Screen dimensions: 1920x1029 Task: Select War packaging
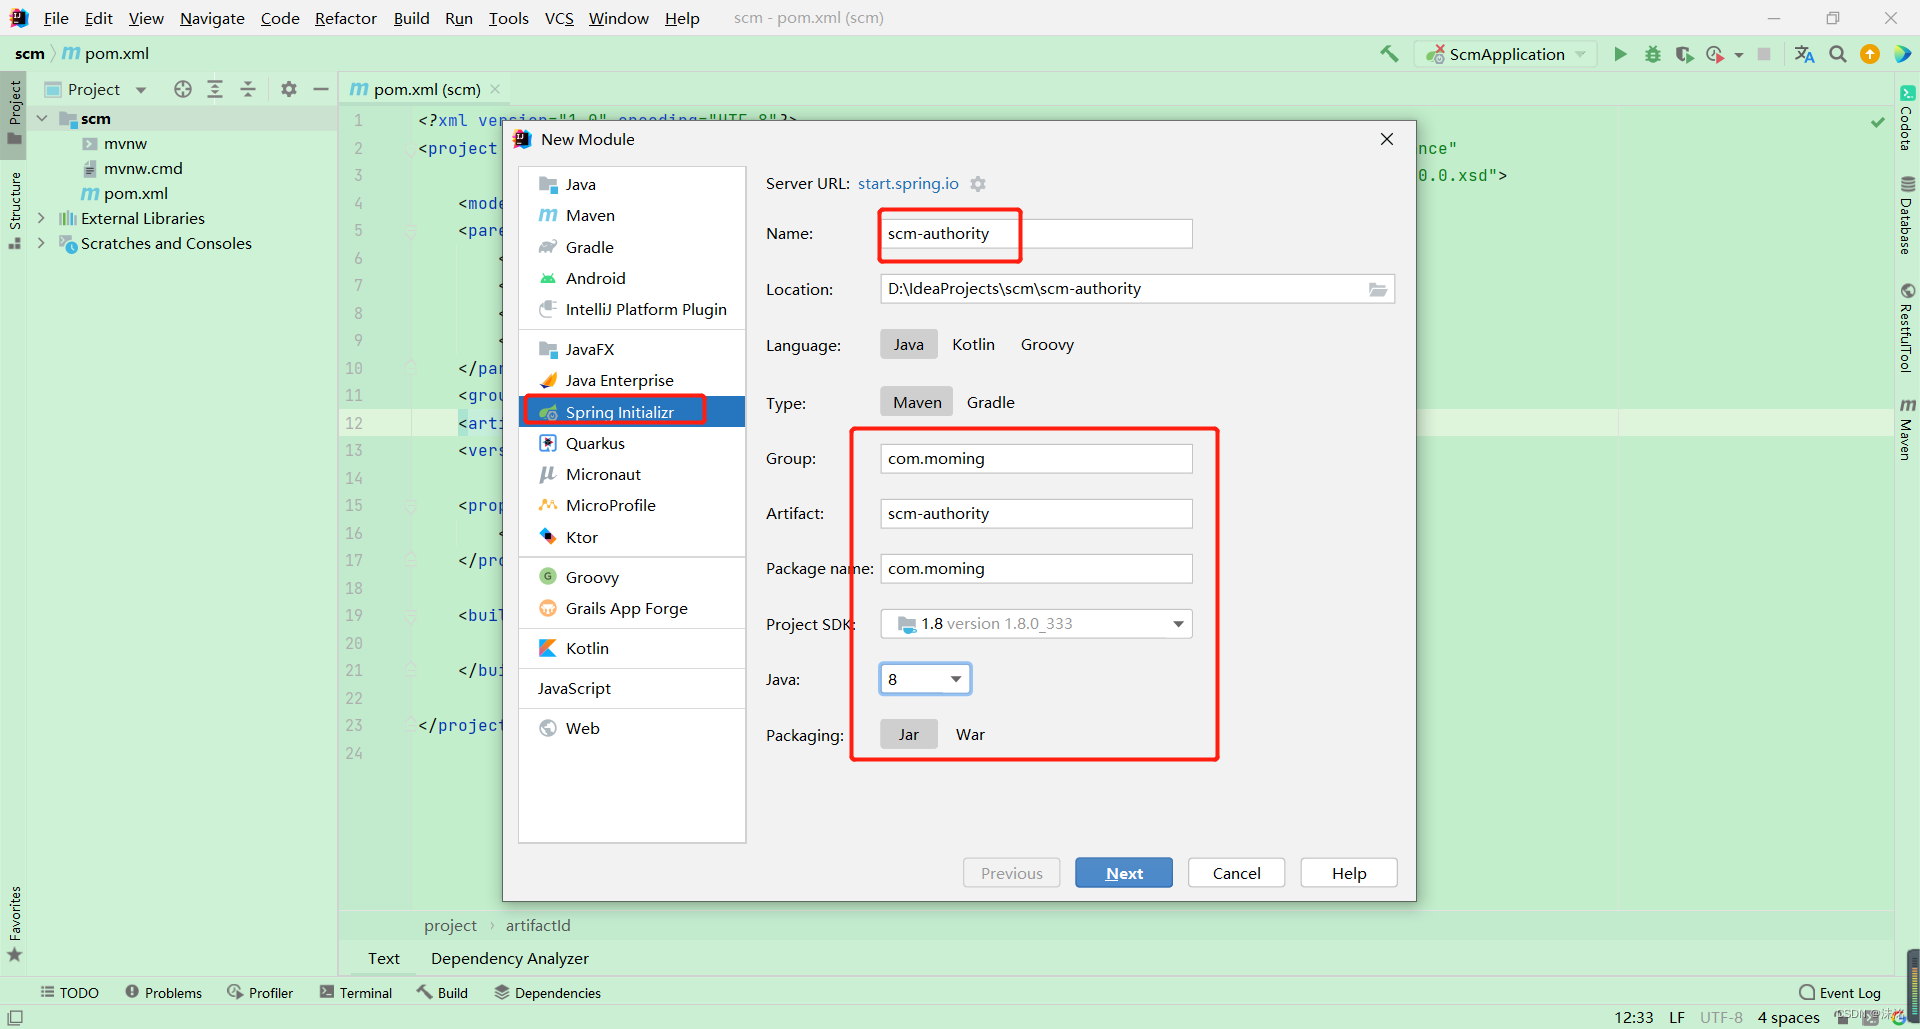coord(970,734)
